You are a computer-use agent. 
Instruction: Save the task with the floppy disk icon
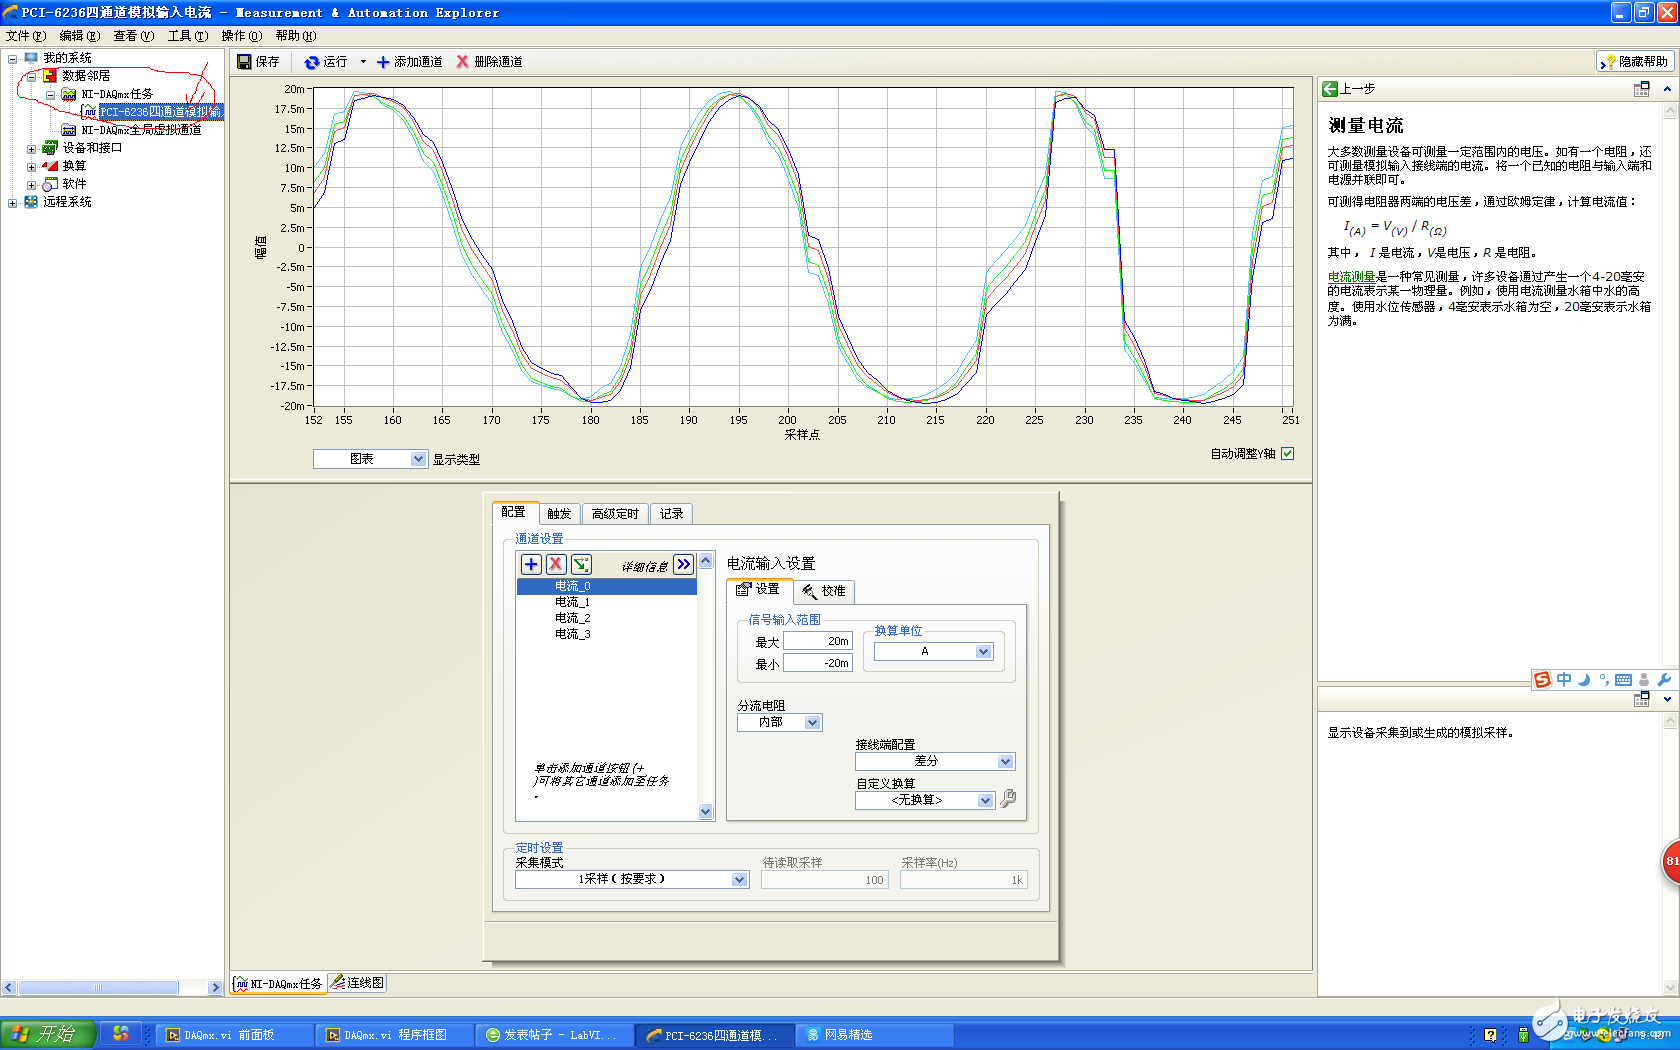[244, 62]
